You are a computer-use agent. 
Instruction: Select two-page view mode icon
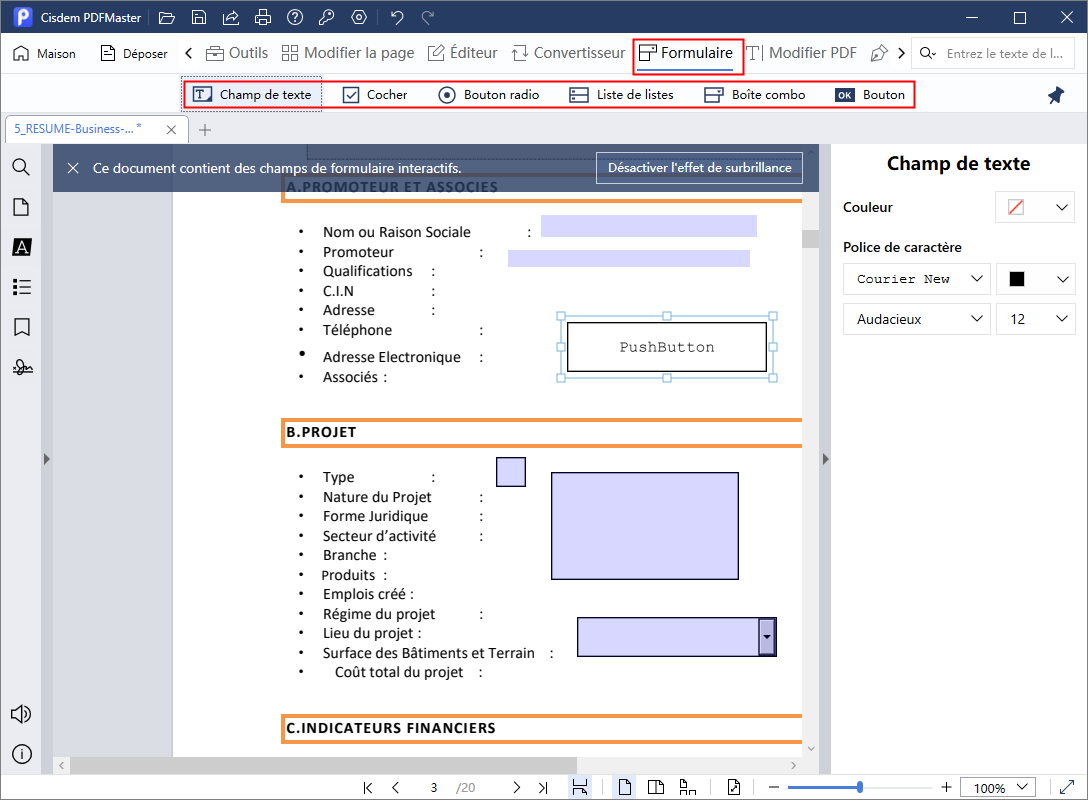[656, 787]
